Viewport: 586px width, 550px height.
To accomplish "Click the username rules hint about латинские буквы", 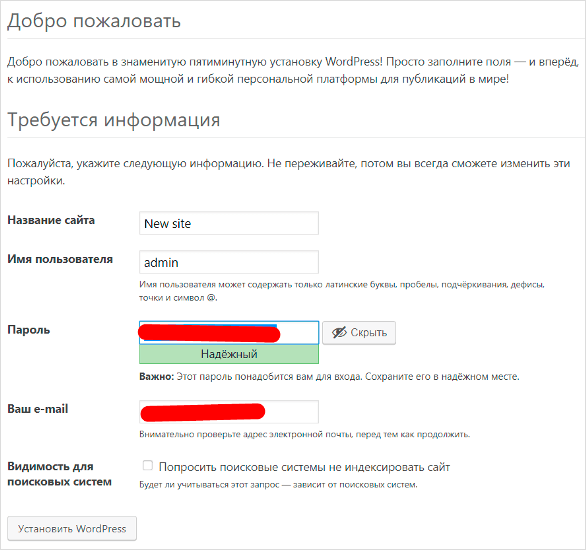I will pyautogui.click(x=342, y=291).
